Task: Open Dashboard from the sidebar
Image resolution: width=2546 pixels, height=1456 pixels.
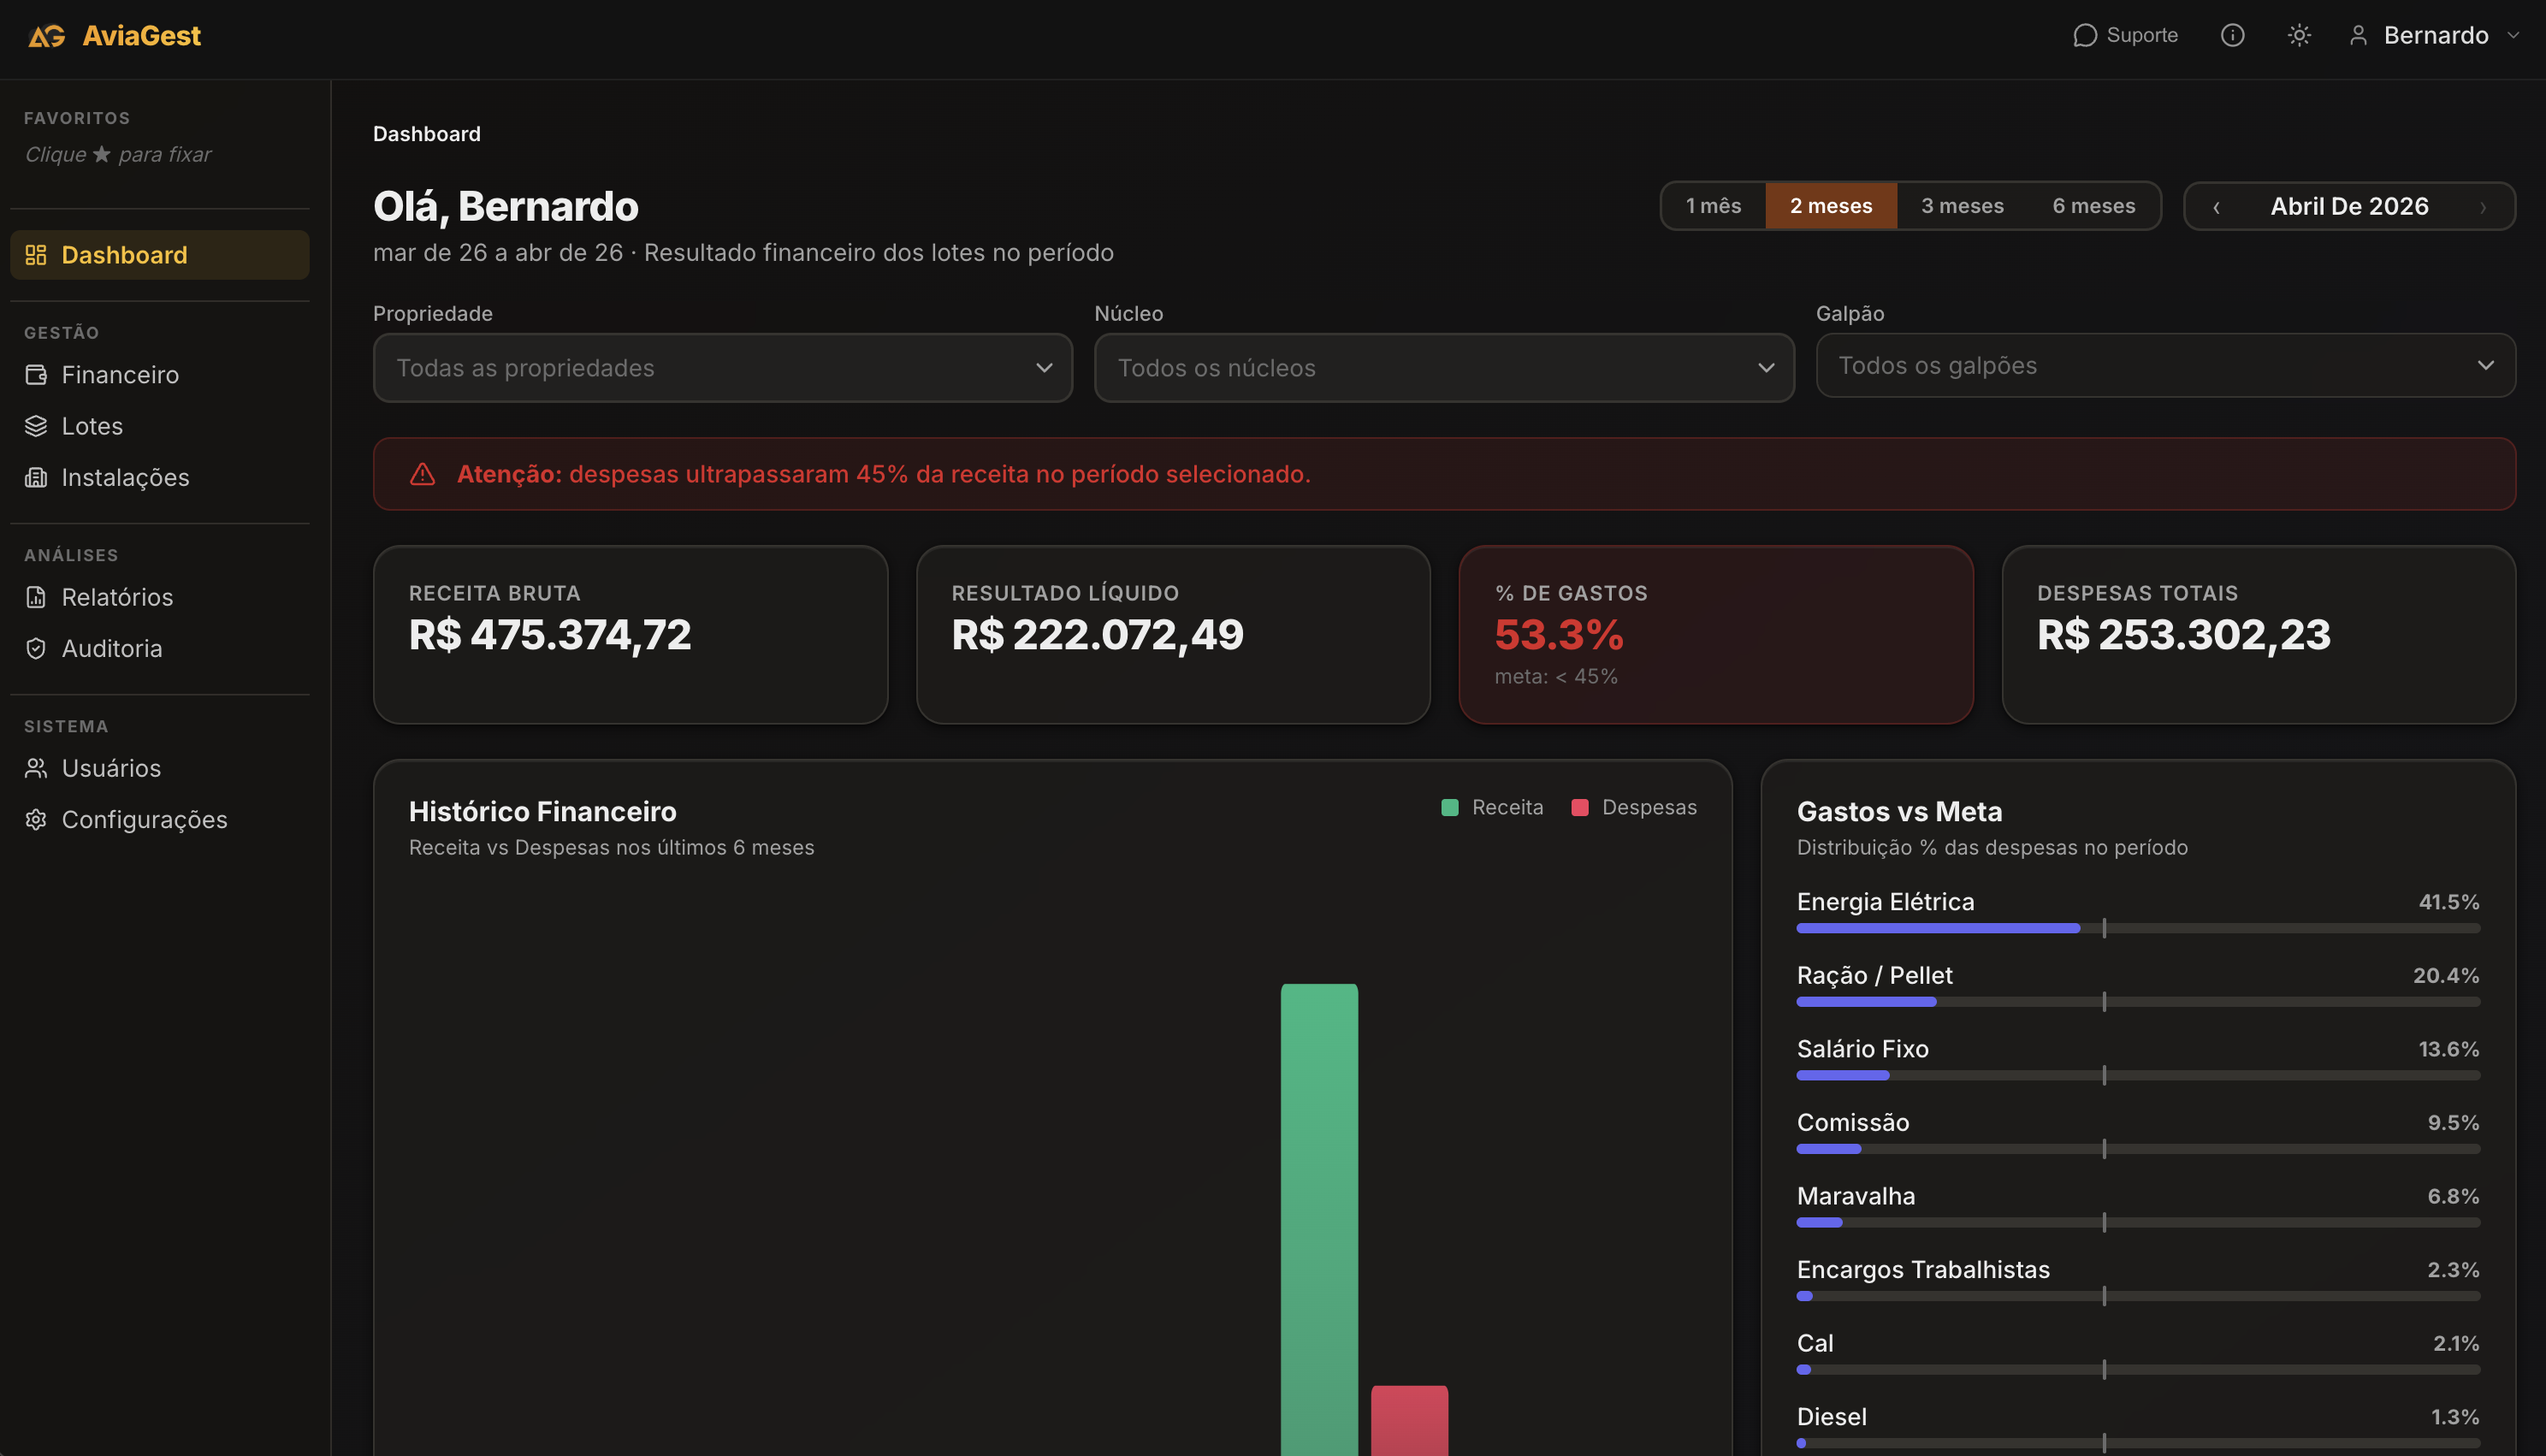Action: pyautogui.click(x=160, y=255)
